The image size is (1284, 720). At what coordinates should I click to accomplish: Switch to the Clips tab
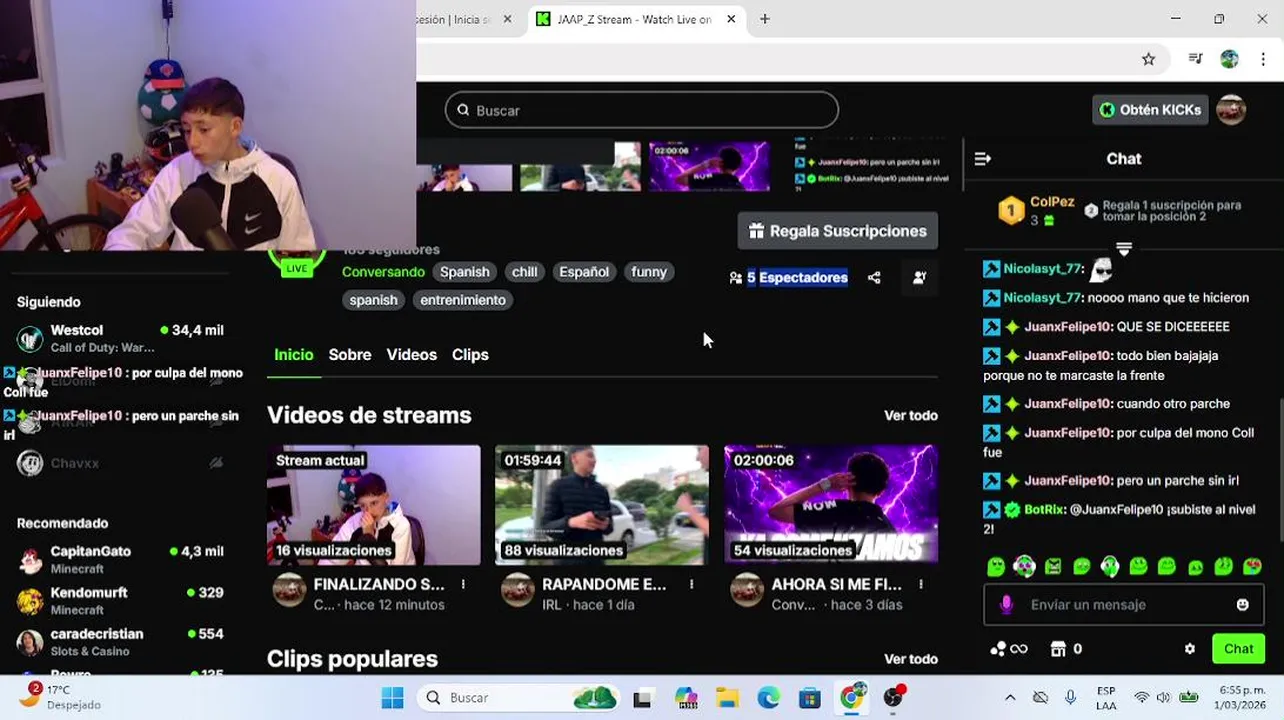(x=470, y=355)
